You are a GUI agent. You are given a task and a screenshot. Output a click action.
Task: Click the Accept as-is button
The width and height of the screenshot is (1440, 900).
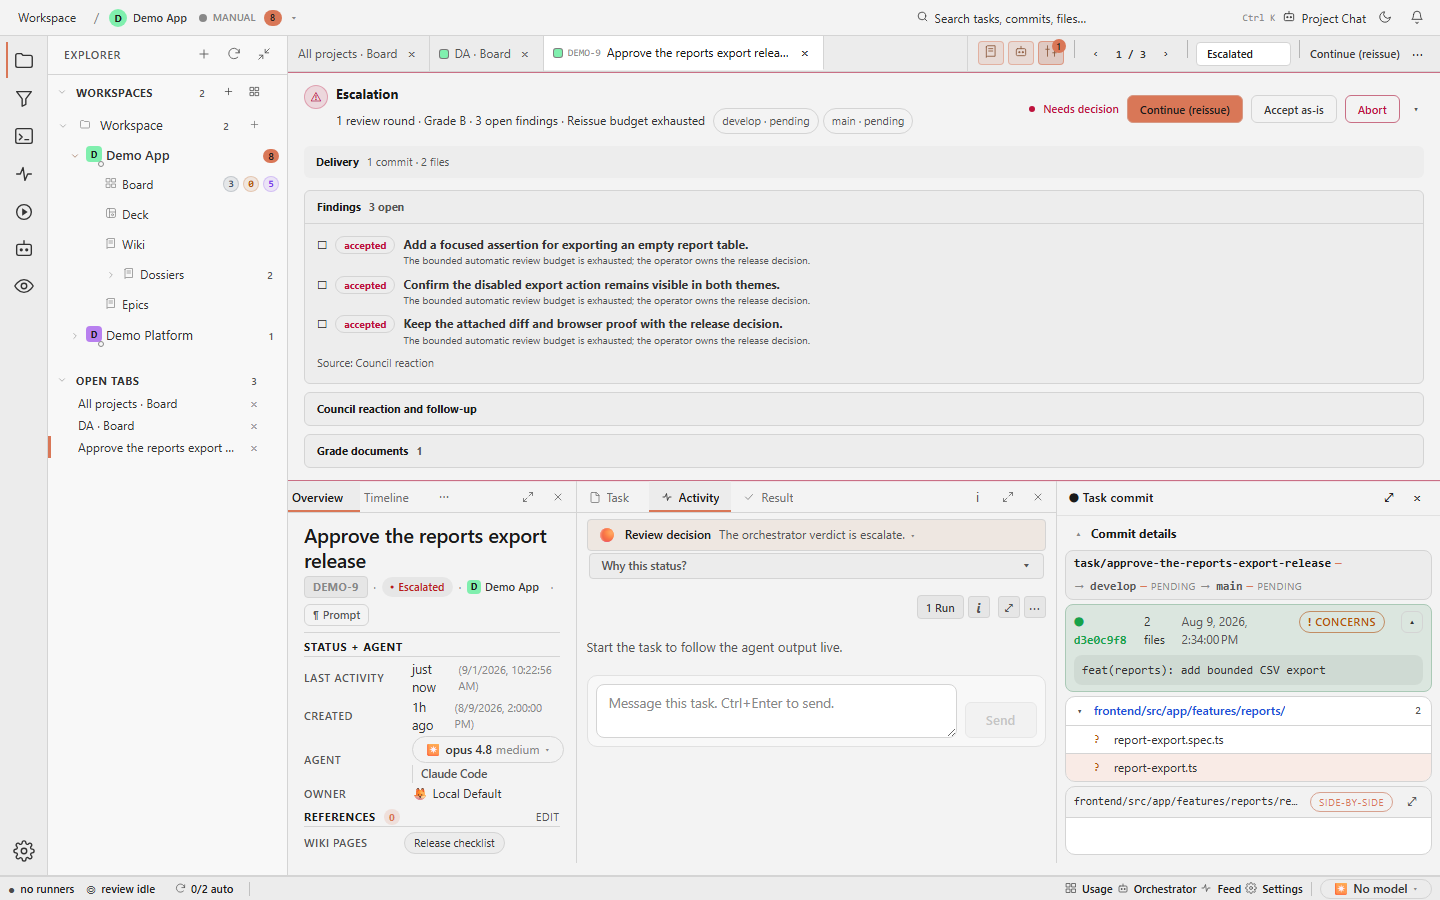(x=1293, y=109)
